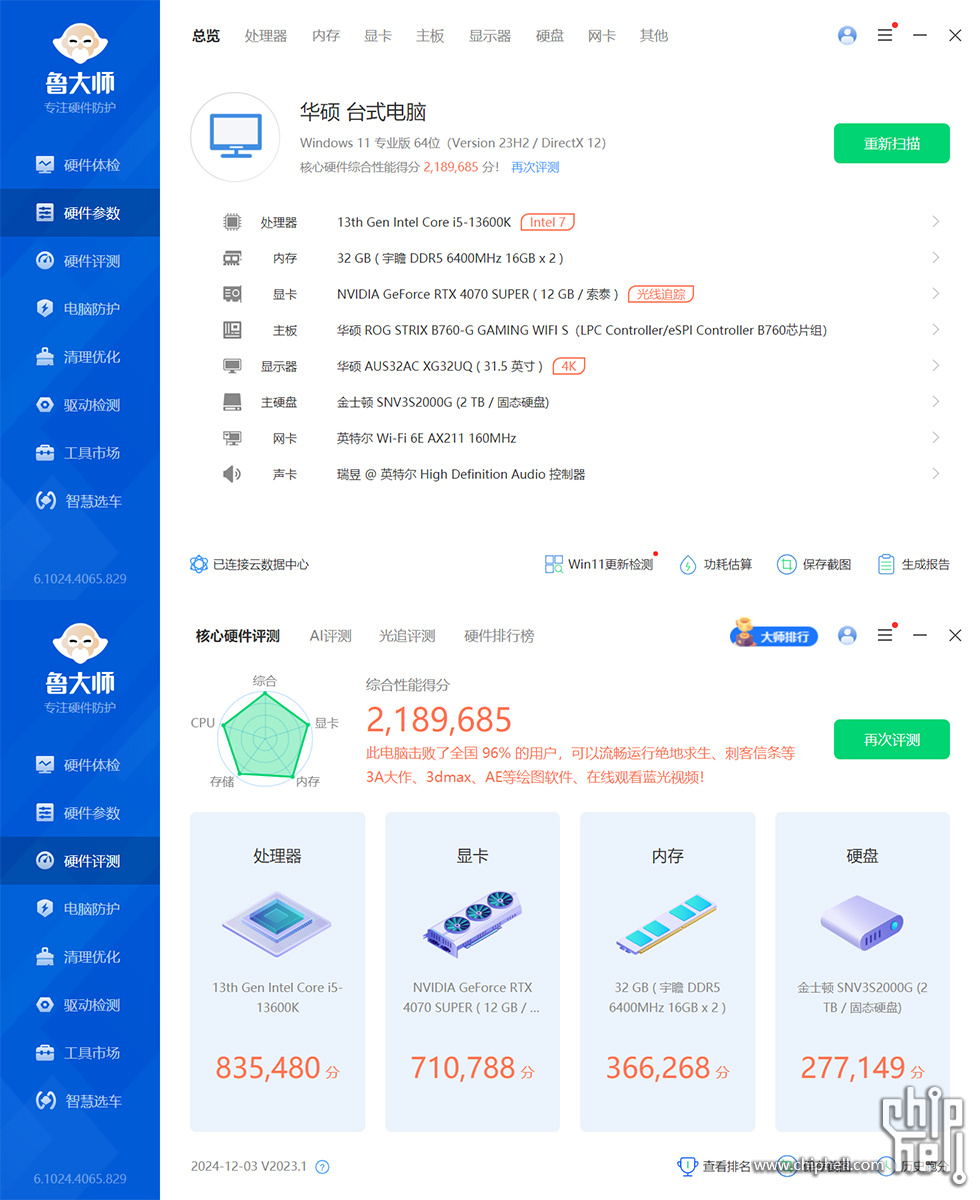980x1200 pixels.
Task: Switch to the 主板 tab
Action: tap(430, 36)
